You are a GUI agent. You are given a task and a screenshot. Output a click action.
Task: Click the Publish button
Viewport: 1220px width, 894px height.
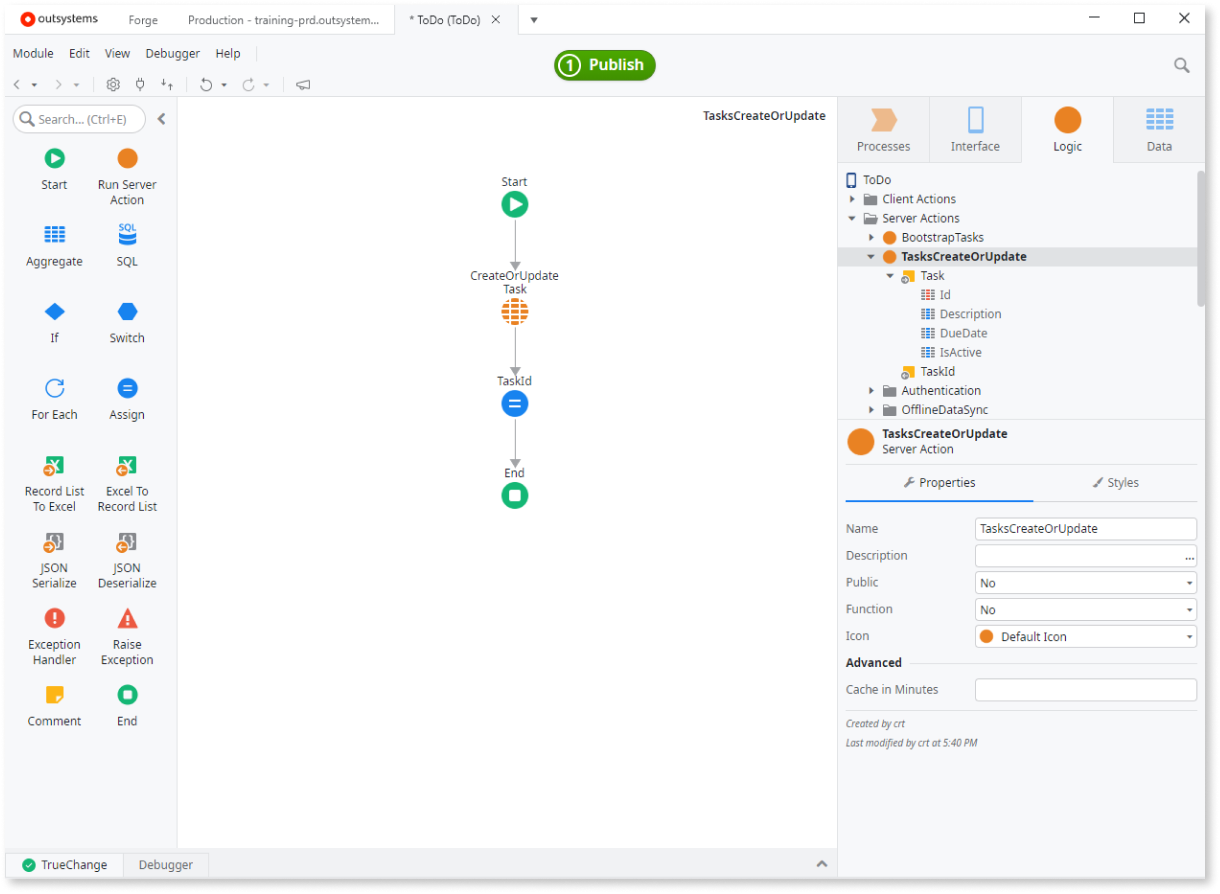point(604,65)
